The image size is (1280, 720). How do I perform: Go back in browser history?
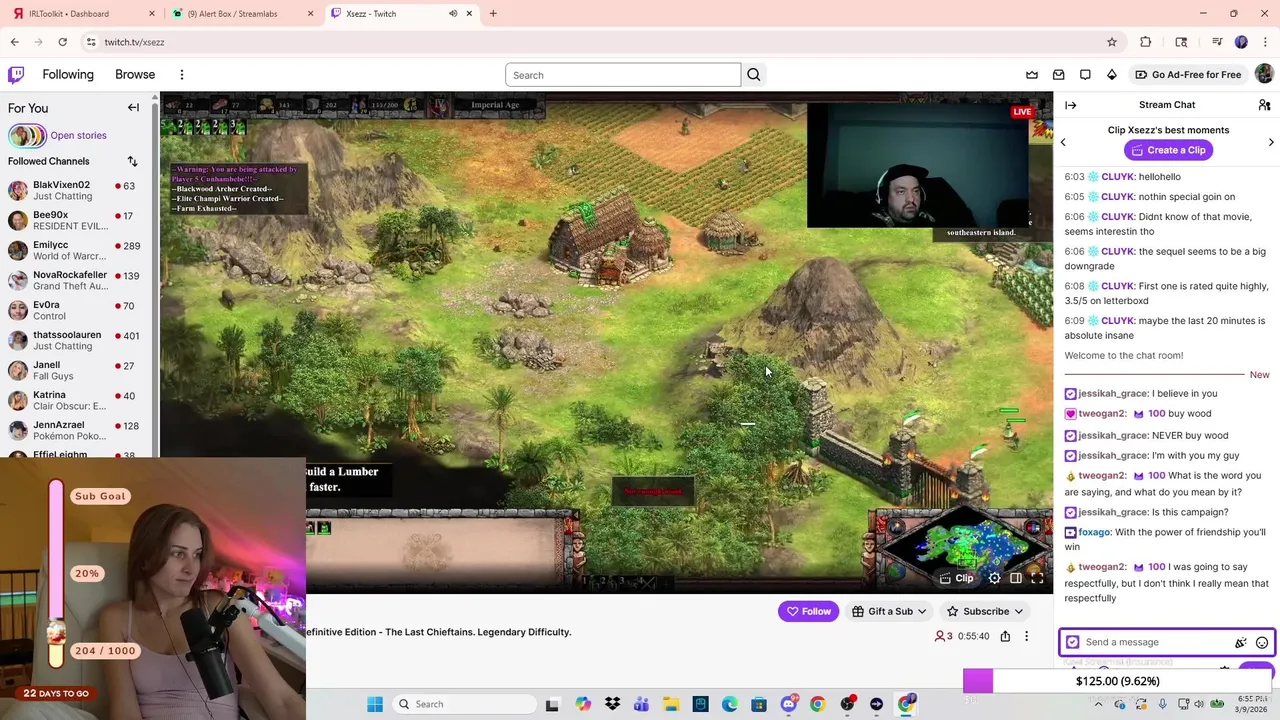(x=14, y=42)
